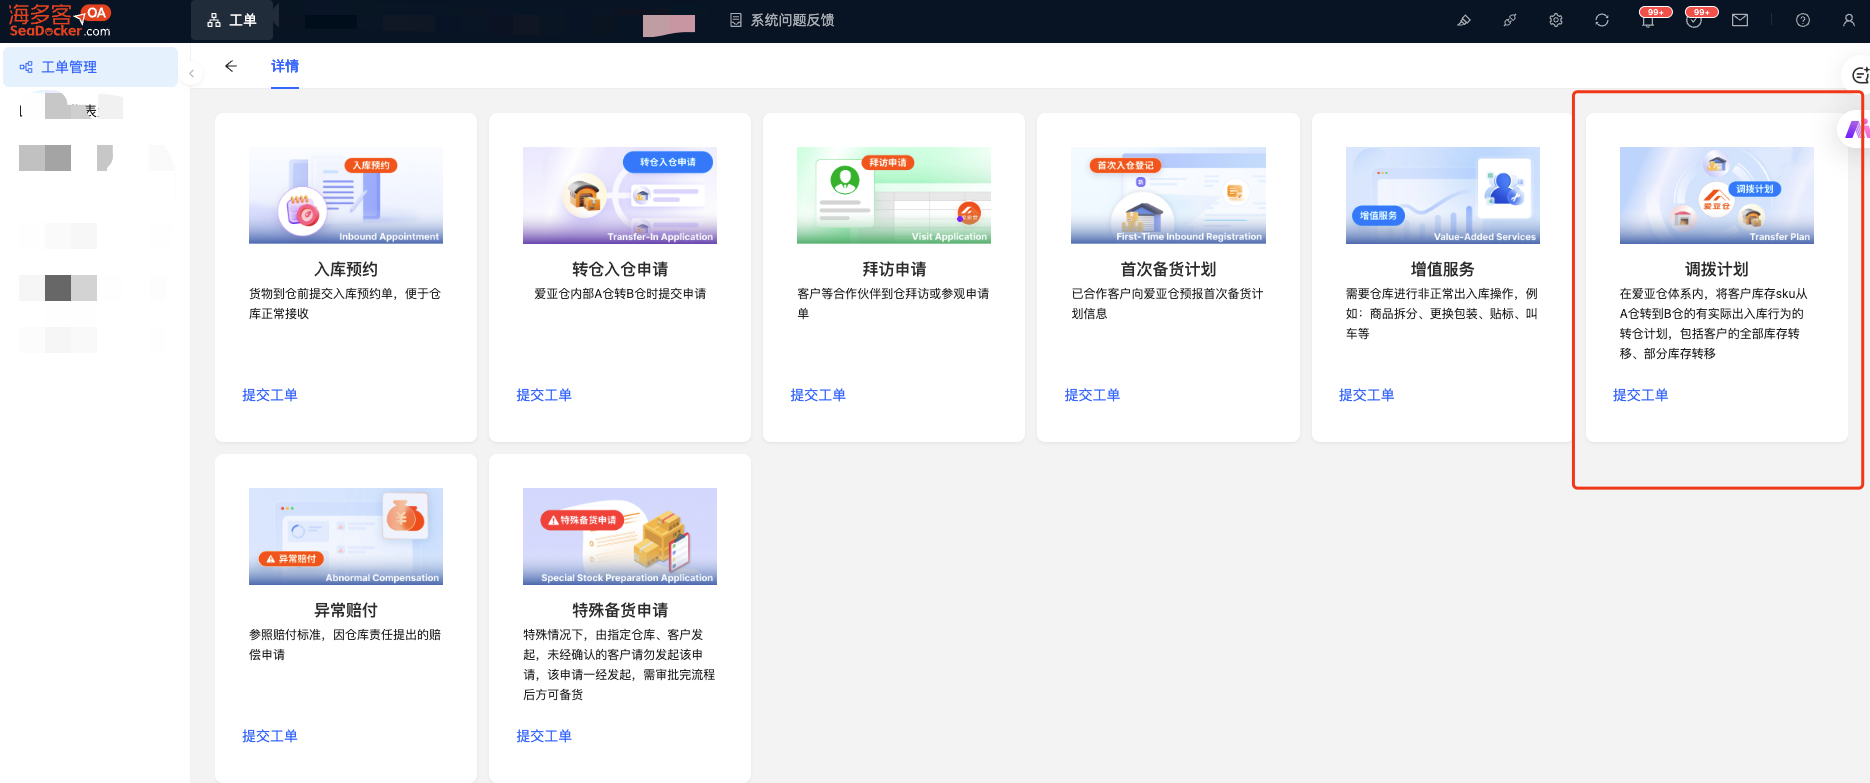1870x783 pixels.
Task: Click the 特殊备货申请 card thumbnail
Action: click(620, 536)
